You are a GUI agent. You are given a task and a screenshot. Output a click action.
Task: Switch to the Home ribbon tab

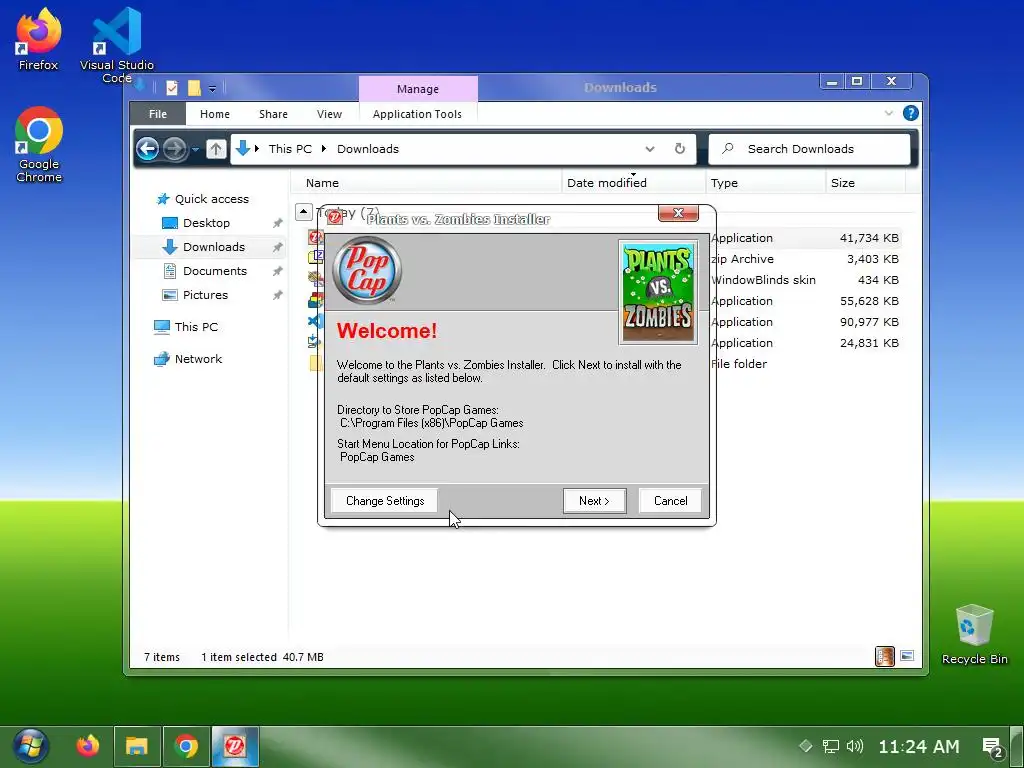tap(215, 114)
